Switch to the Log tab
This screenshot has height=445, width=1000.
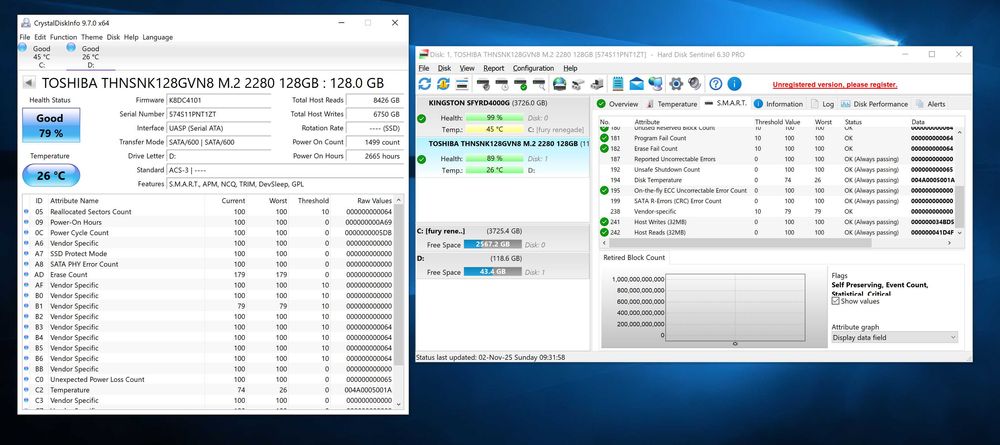[x=823, y=104]
